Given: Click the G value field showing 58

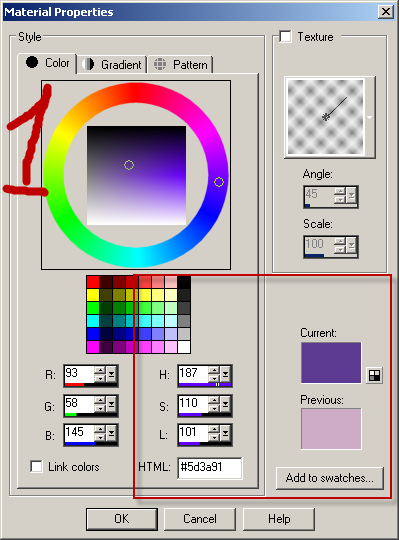Looking at the screenshot, I should click(79, 403).
